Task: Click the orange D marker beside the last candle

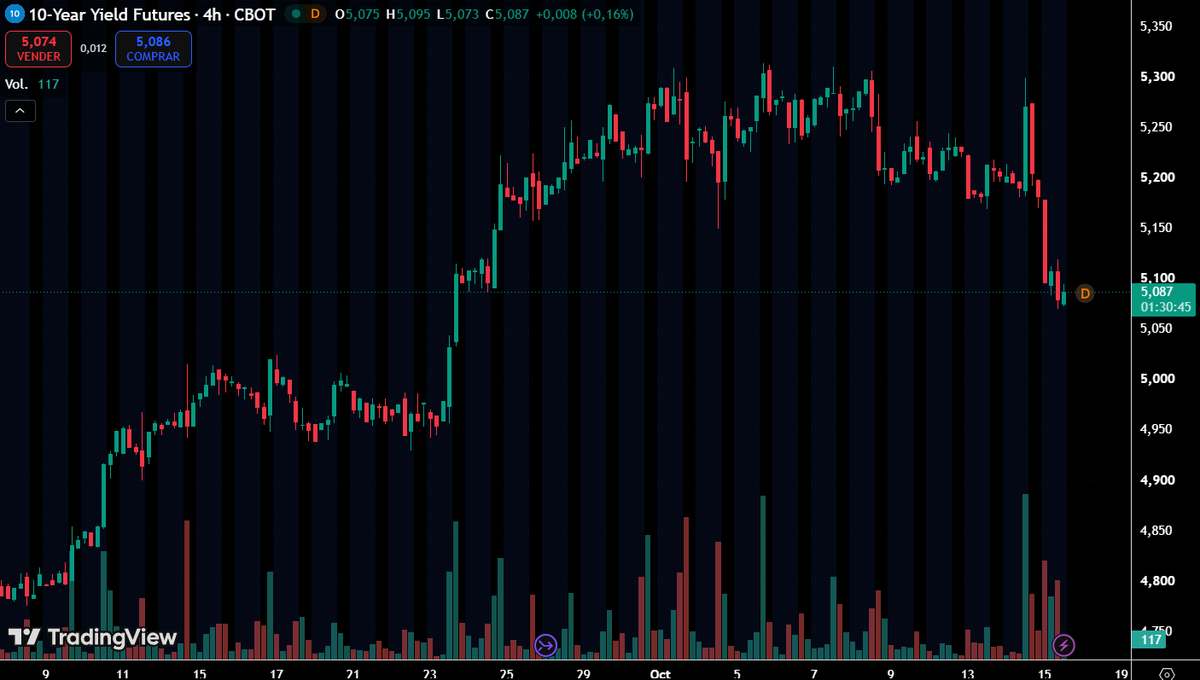Action: 1085,293
